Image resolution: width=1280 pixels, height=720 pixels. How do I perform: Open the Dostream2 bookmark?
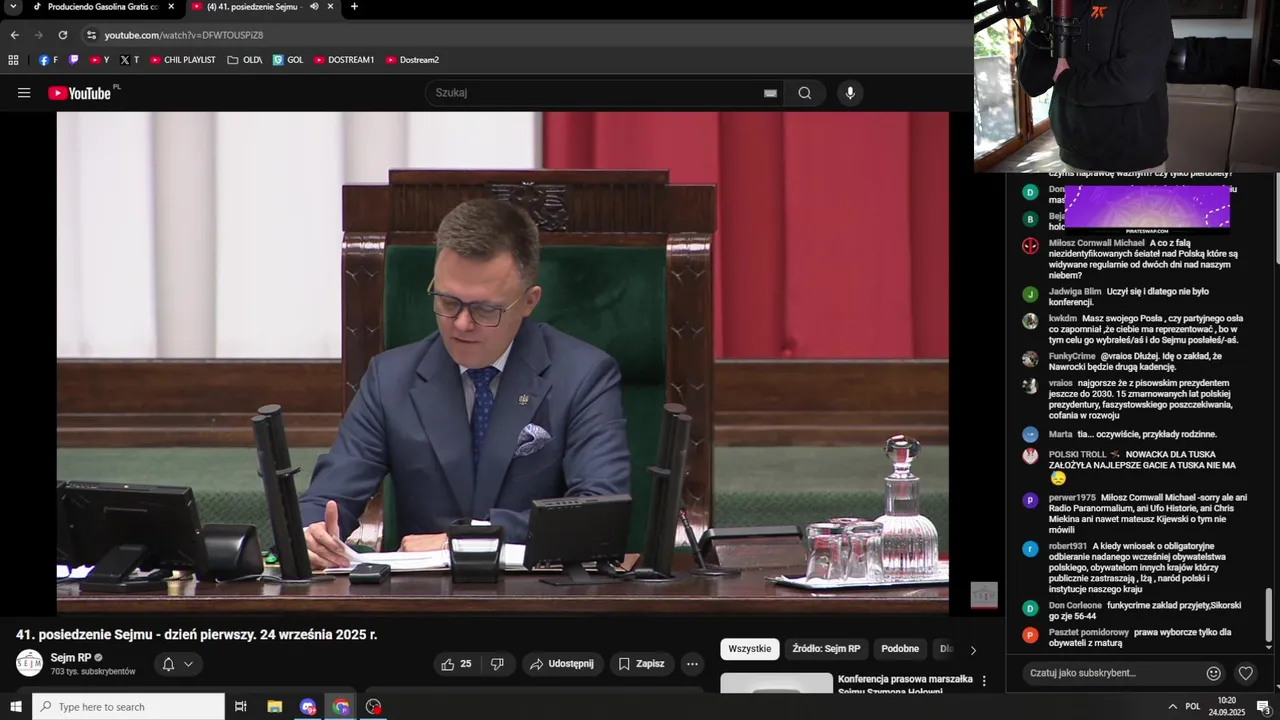point(412,60)
